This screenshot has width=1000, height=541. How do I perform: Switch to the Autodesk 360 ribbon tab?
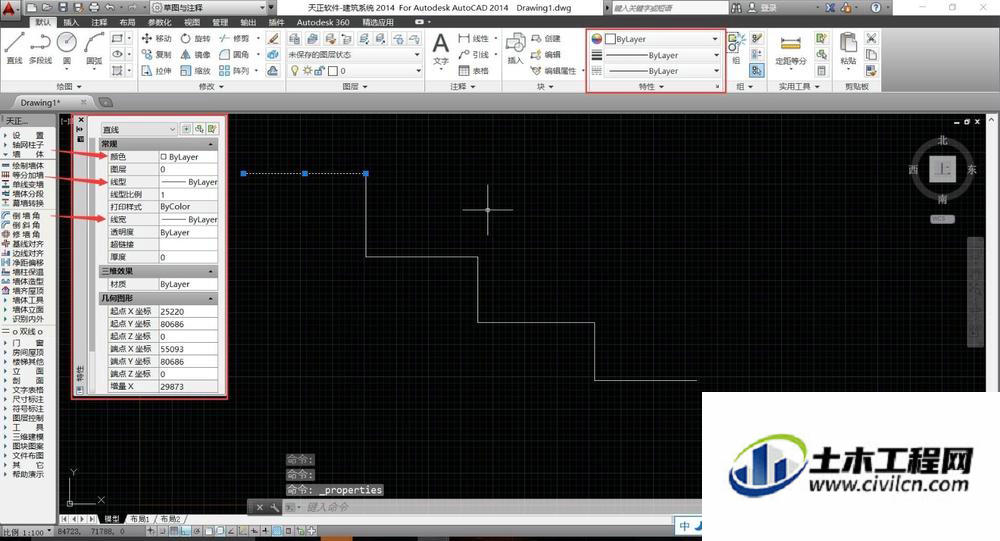[323, 22]
